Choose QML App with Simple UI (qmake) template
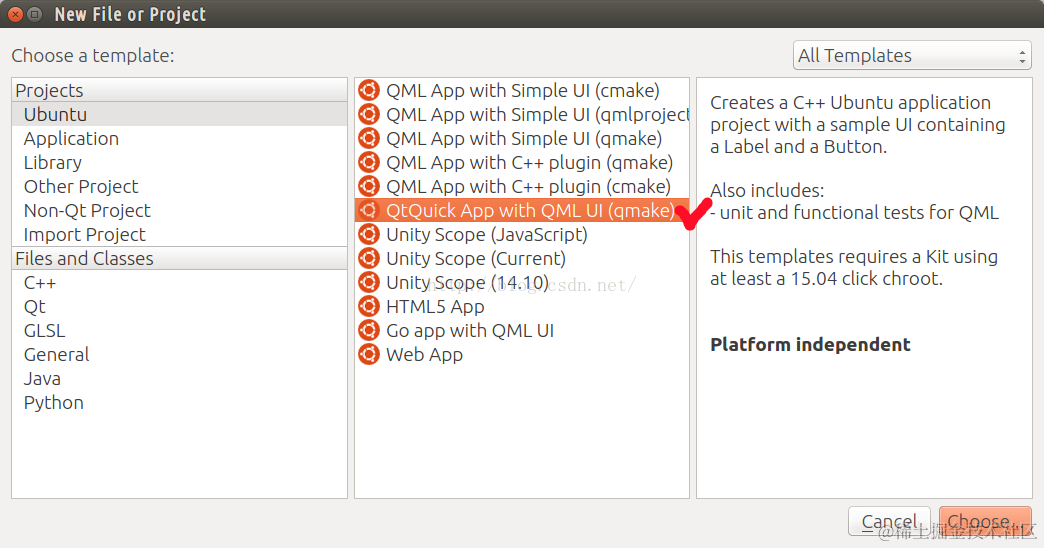The width and height of the screenshot is (1044, 548). point(522,138)
